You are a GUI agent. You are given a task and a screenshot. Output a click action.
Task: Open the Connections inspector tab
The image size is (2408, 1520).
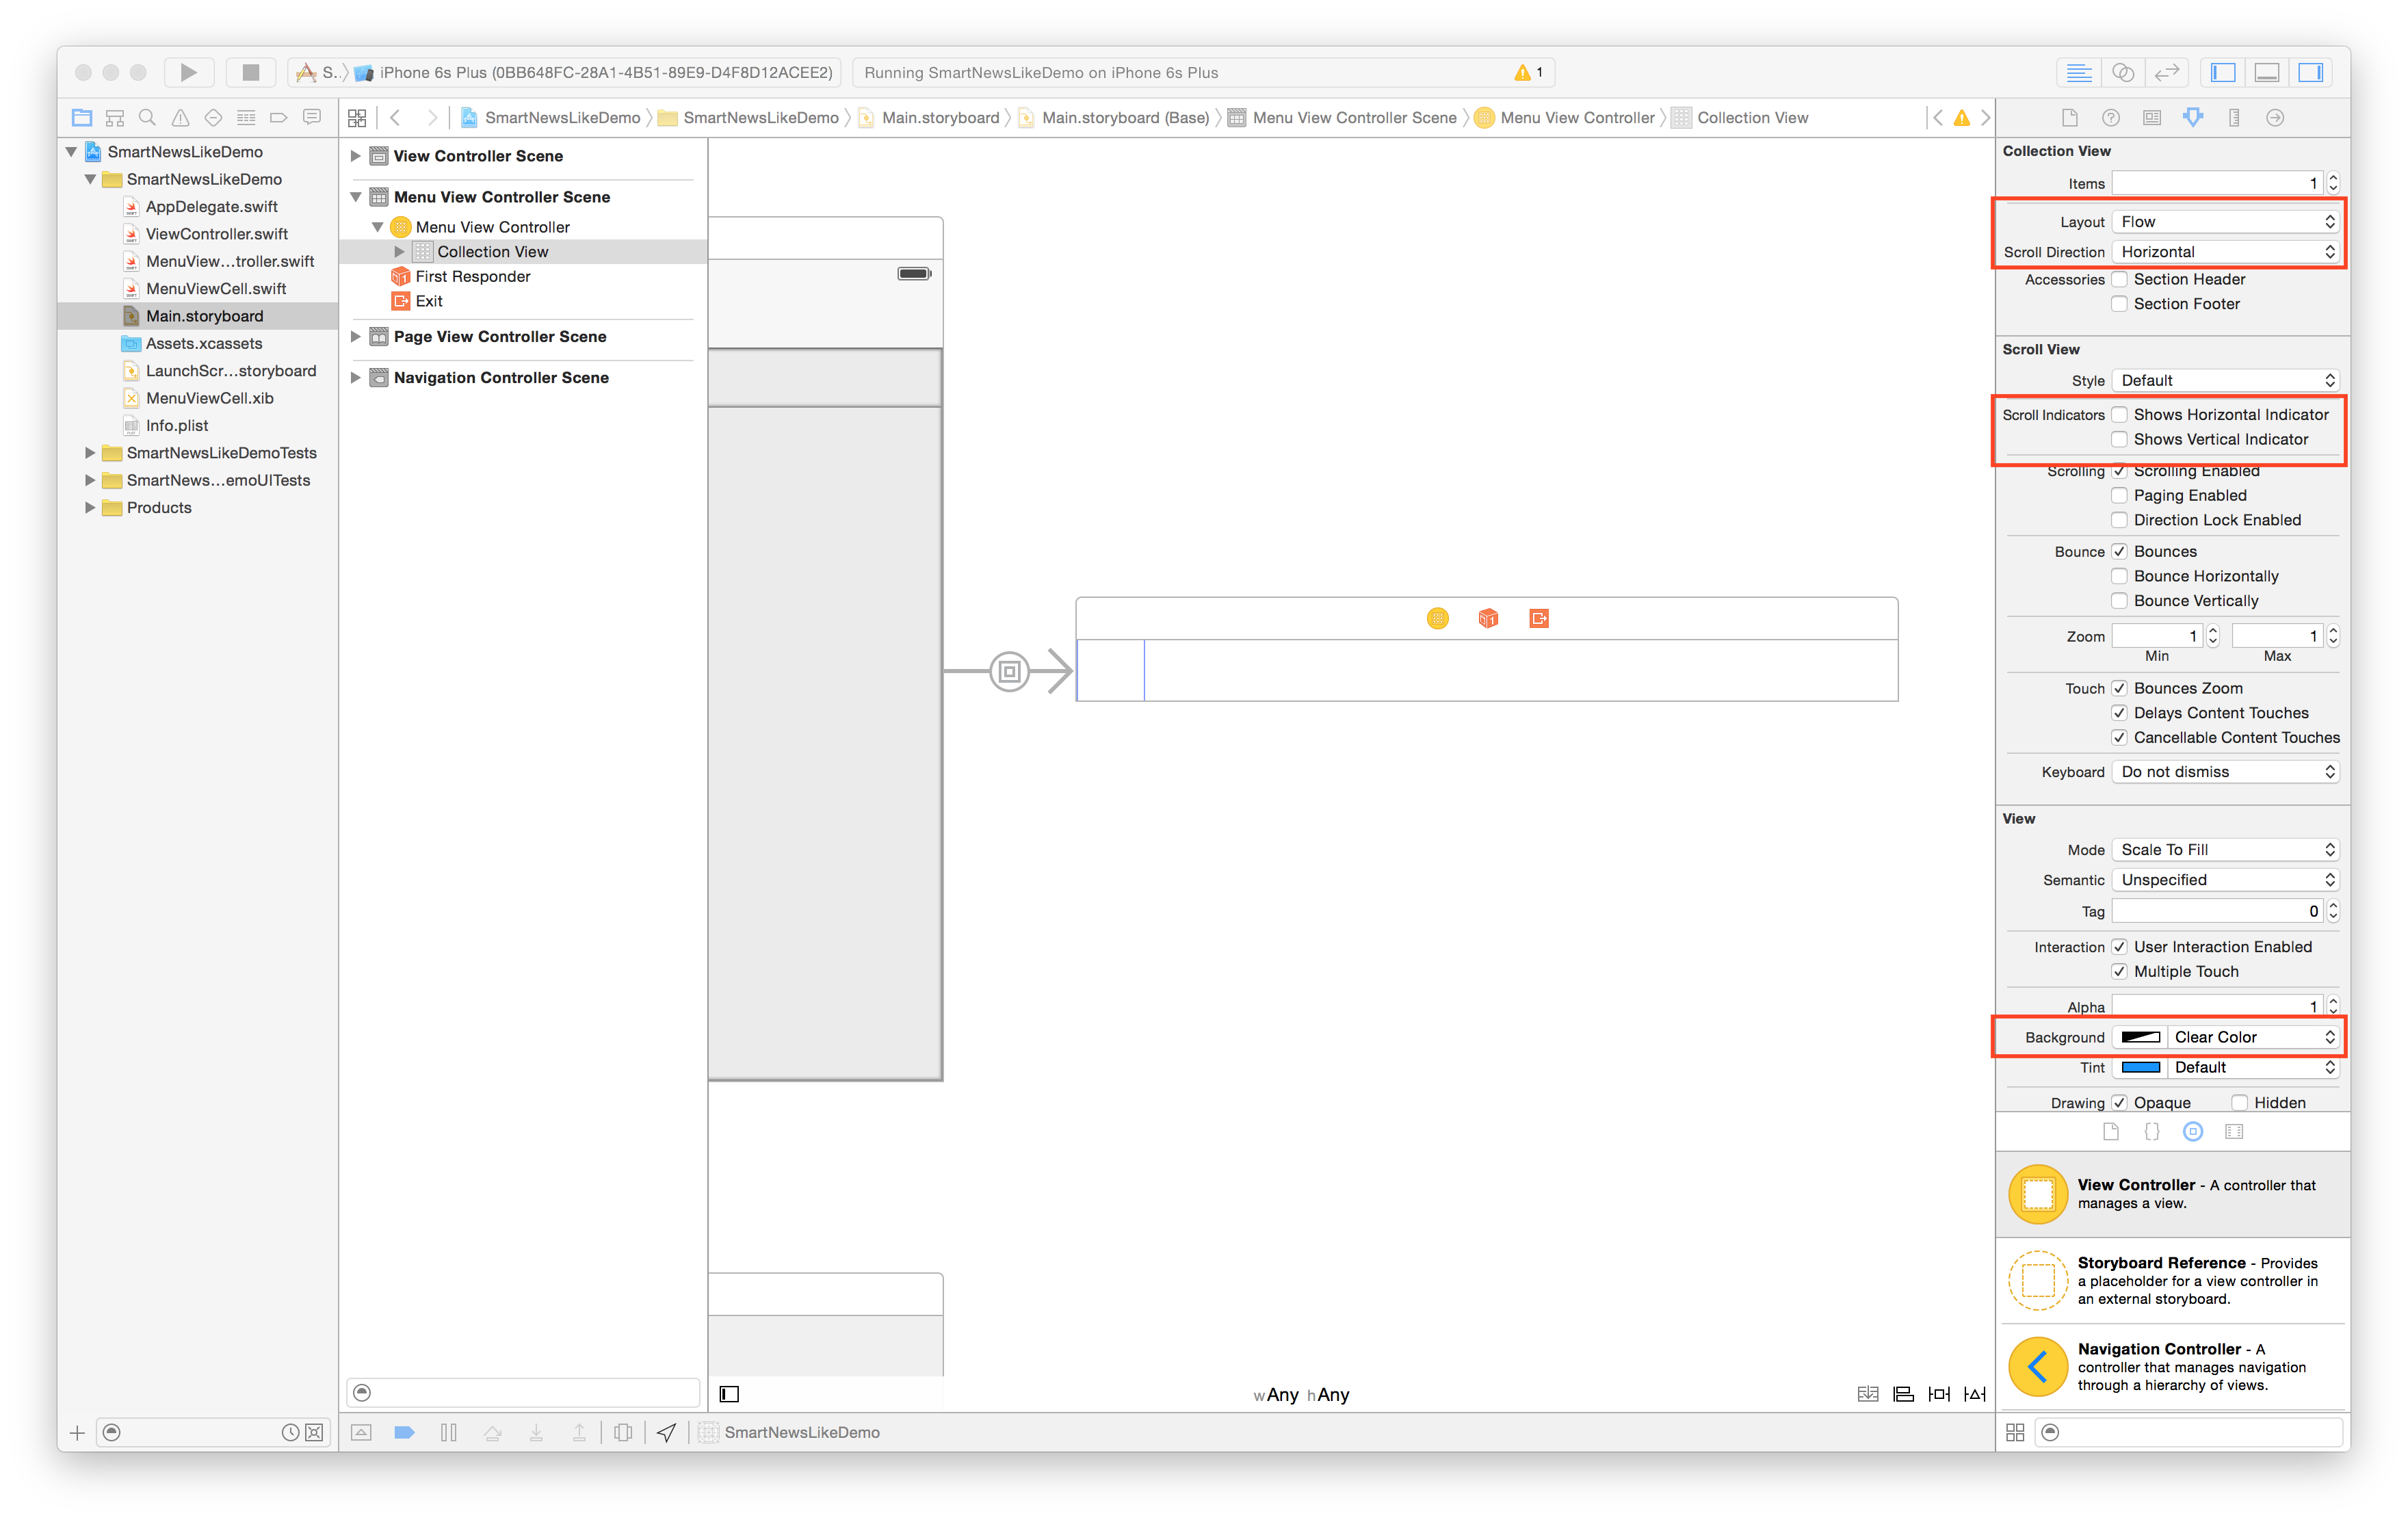[2275, 117]
